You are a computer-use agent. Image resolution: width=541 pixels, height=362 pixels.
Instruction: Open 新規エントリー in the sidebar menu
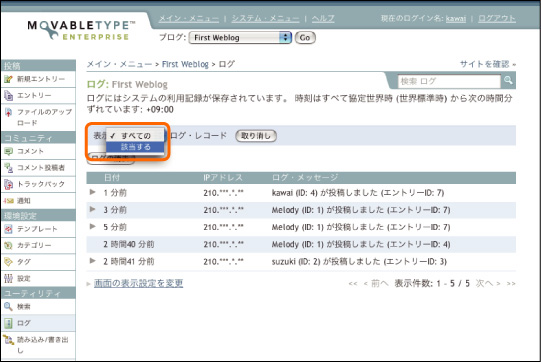41,79
